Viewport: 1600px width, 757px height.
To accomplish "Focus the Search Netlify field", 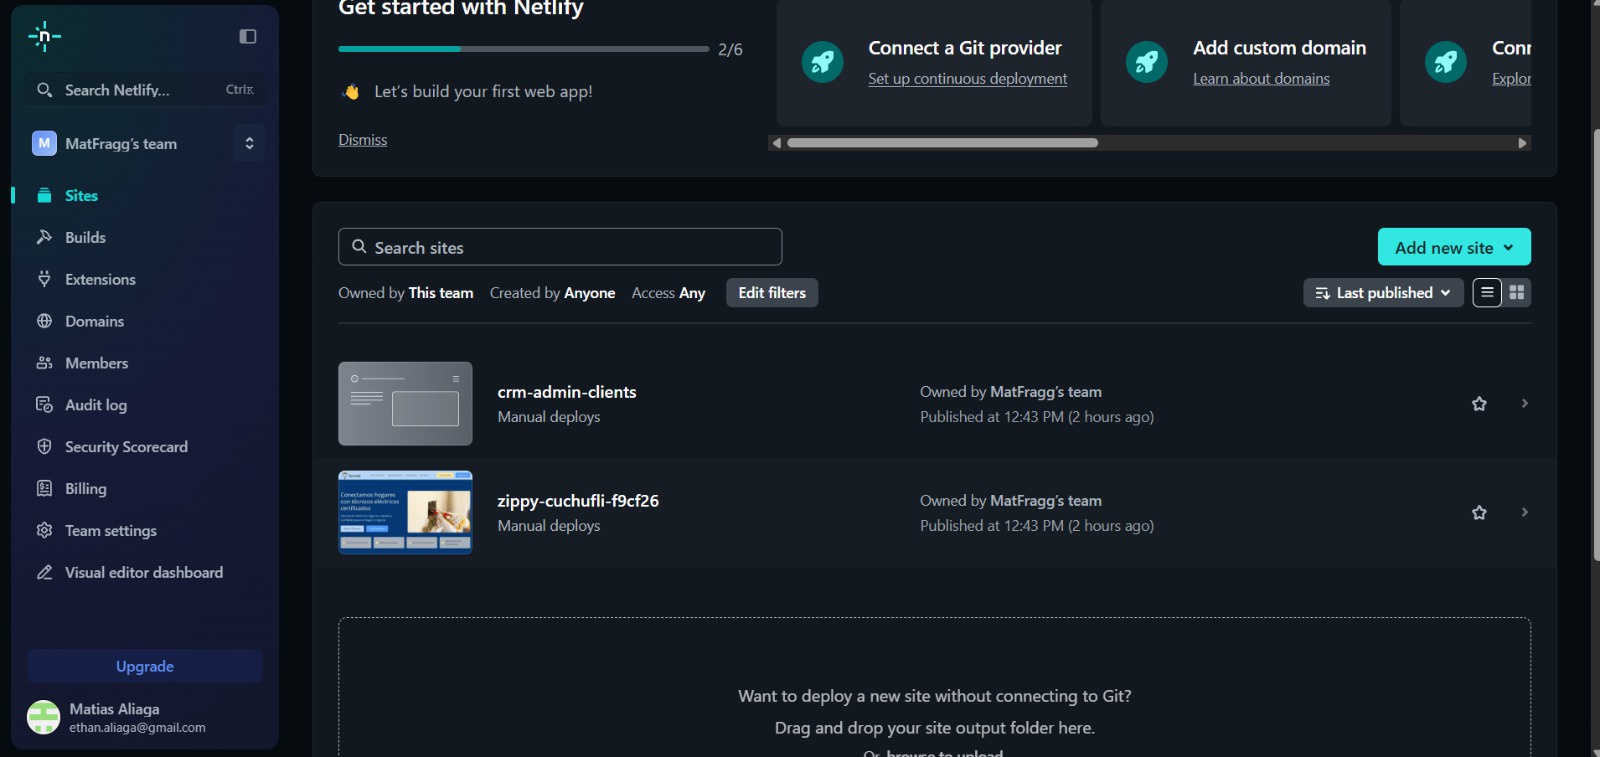I will click(x=145, y=90).
